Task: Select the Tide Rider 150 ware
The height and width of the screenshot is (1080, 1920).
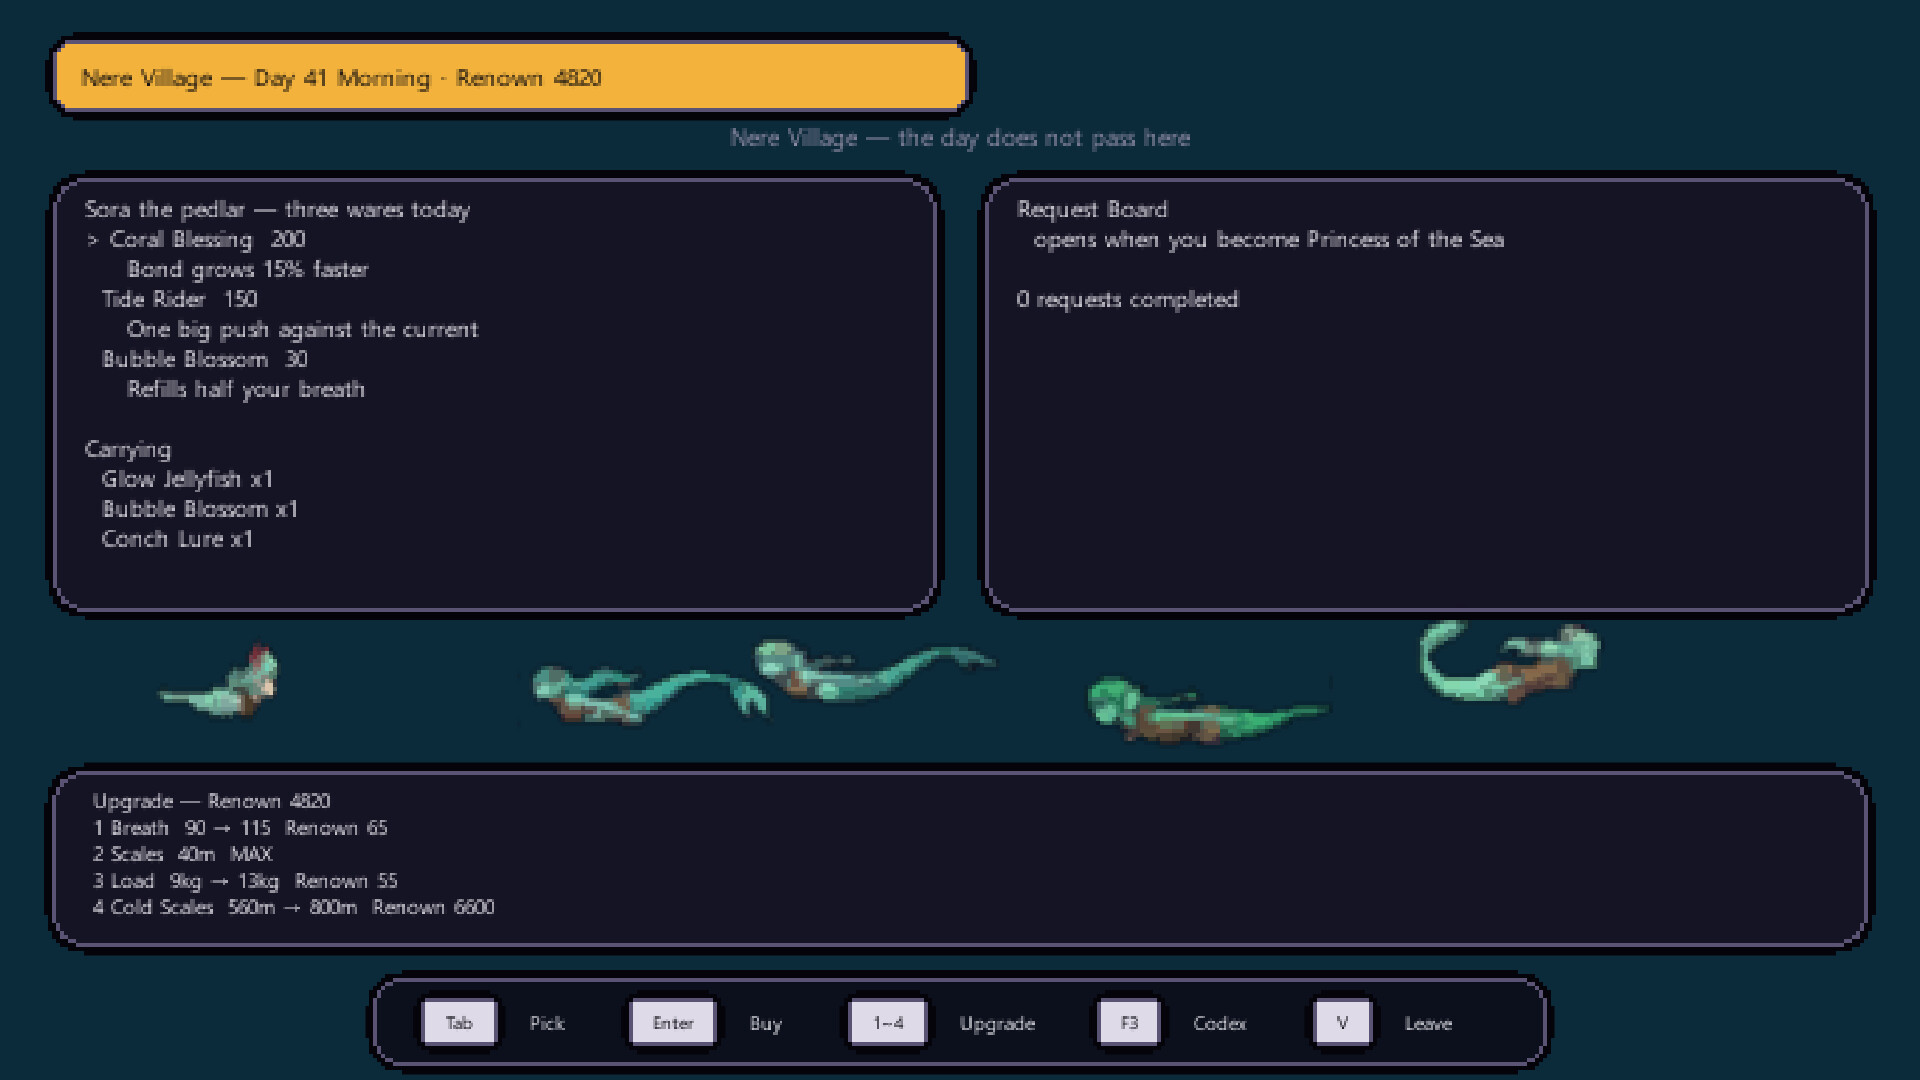Action: pyautogui.click(x=179, y=299)
